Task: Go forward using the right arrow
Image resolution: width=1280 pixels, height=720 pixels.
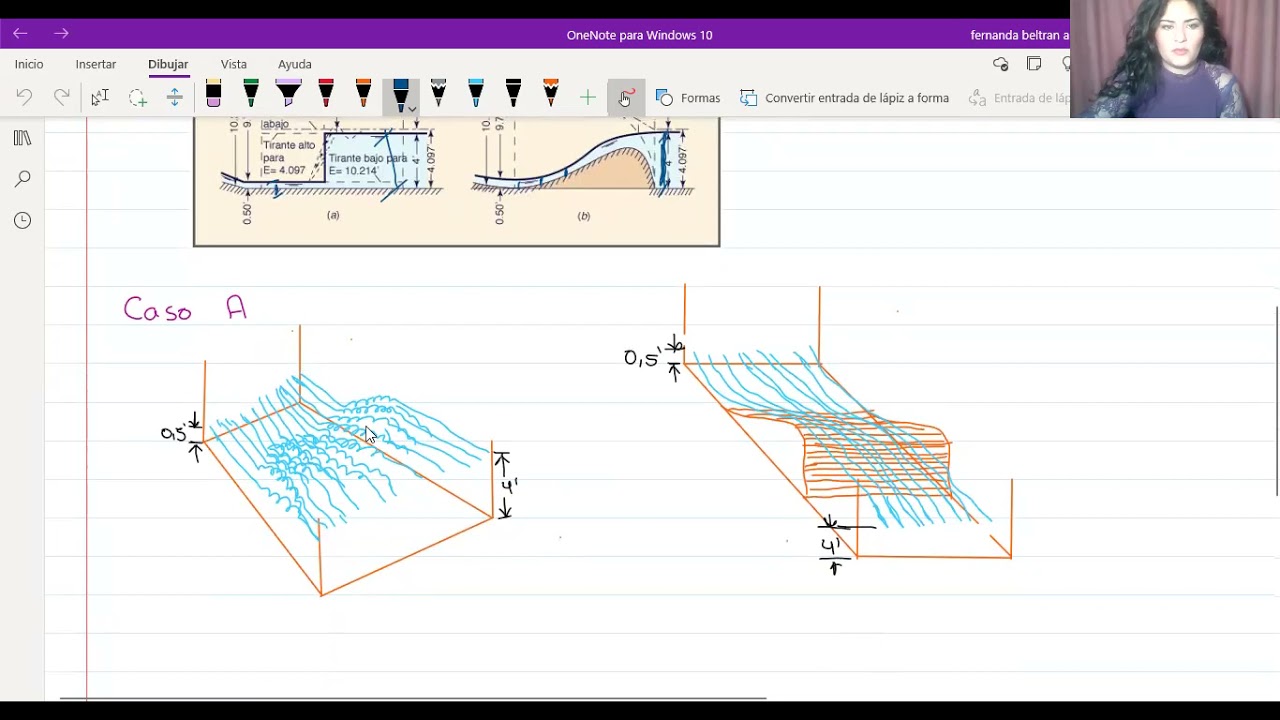Action: 61,34
